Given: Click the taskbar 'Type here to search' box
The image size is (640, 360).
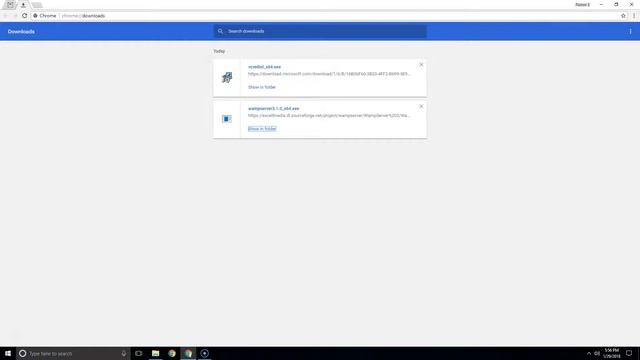Looking at the screenshot, I should tap(73, 353).
